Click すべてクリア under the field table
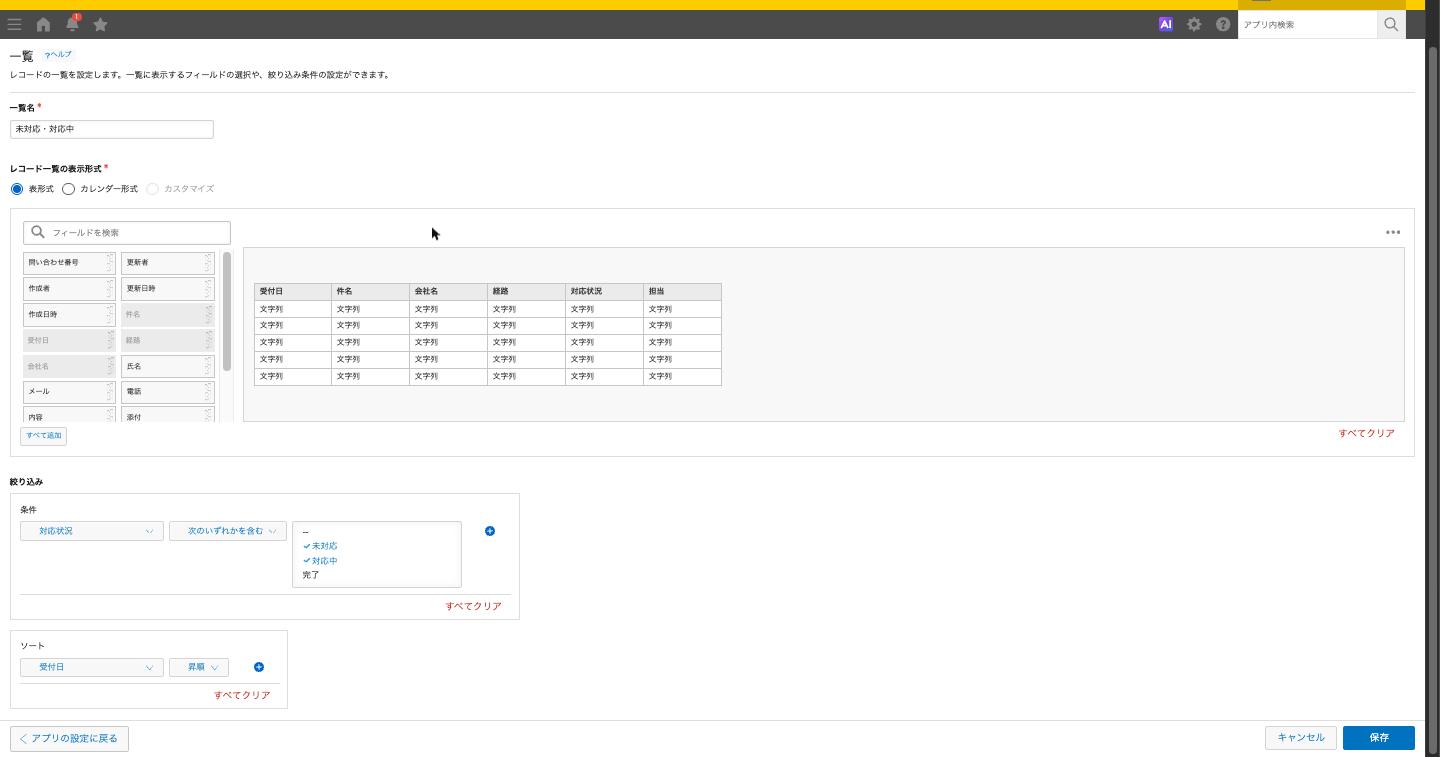This screenshot has height=757, width=1440. [x=1366, y=433]
